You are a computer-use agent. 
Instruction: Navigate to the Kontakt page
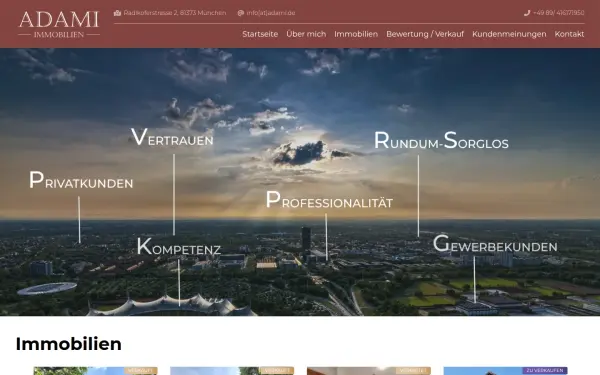(x=569, y=34)
